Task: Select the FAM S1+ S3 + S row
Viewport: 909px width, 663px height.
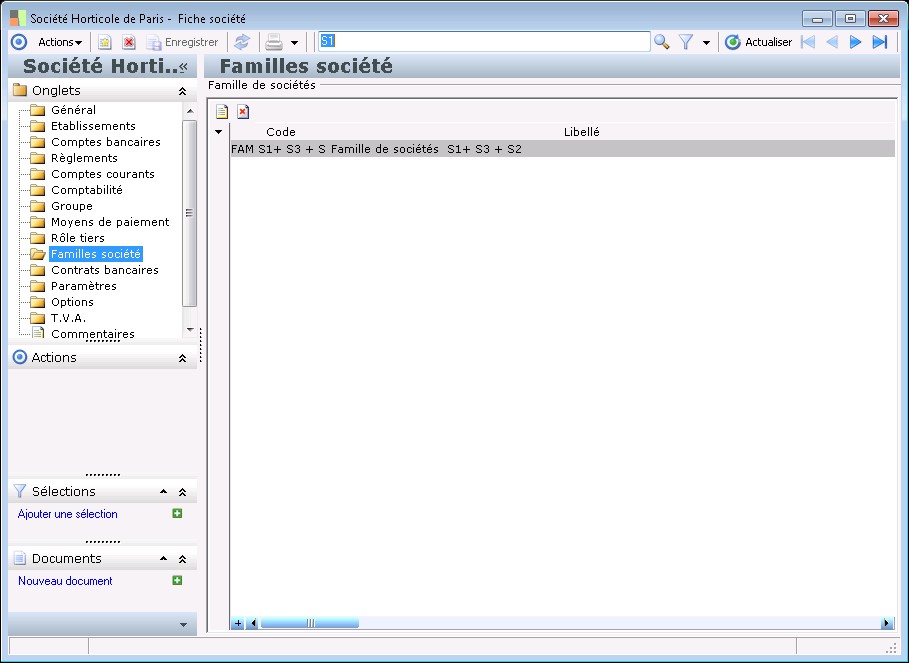Action: (562, 149)
